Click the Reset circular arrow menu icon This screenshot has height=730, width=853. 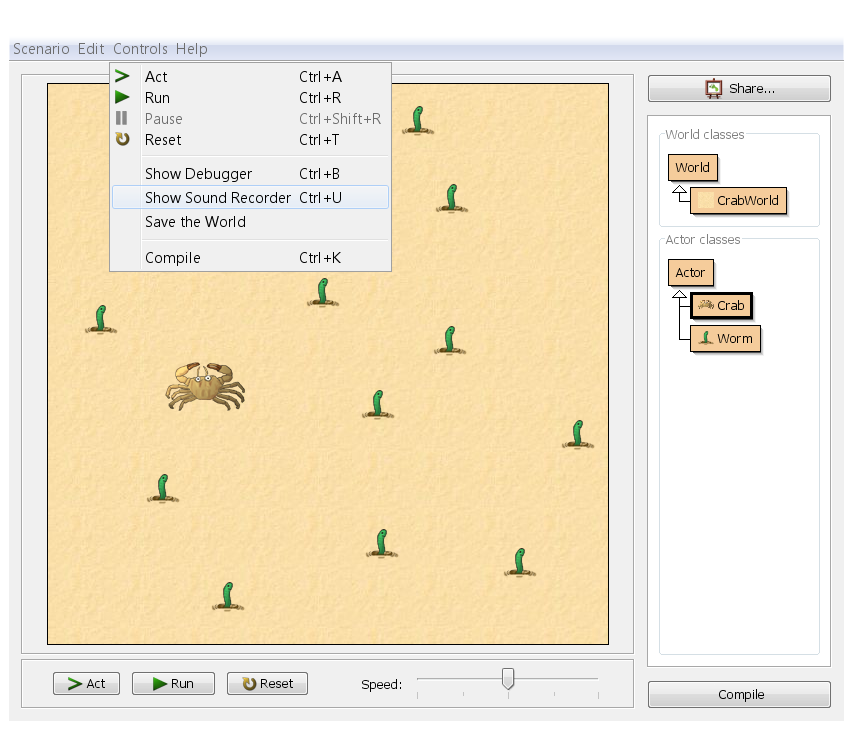tap(122, 140)
